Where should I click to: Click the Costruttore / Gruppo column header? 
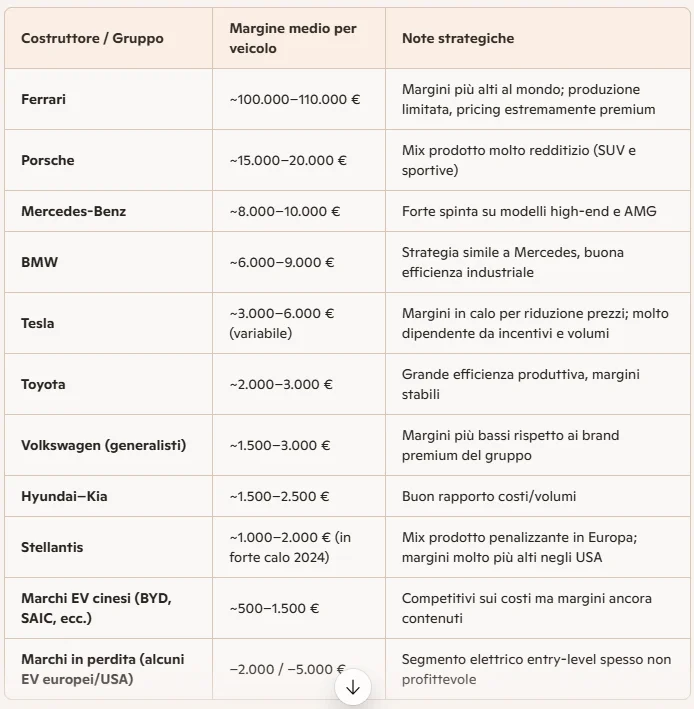pyautogui.click(x=92, y=38)
